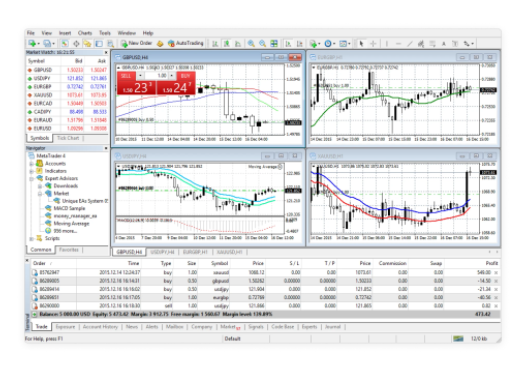This screenshot has width=522, height=379.
Task: Switch chart to Line Chart style
Action: click(x=238, y=43)
